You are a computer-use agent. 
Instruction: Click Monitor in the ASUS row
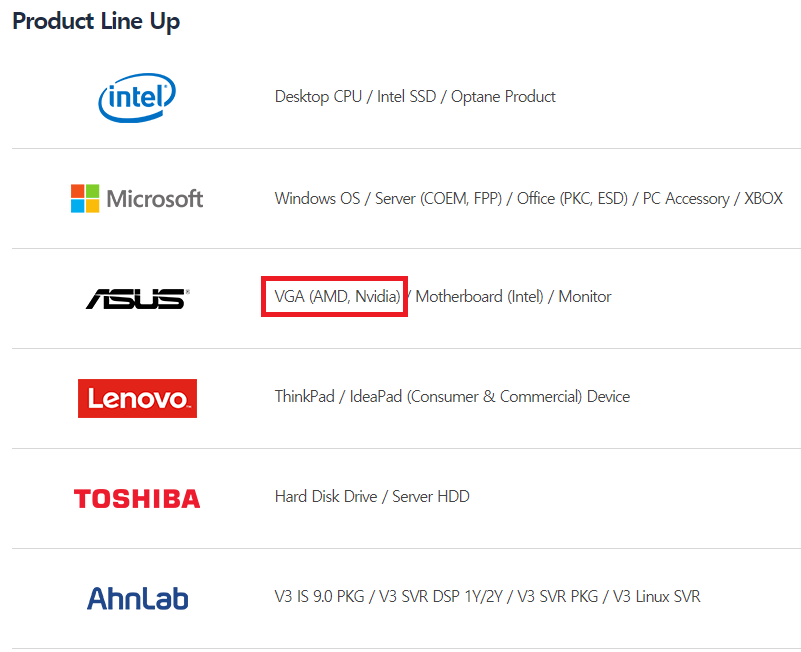pos(585,297)
